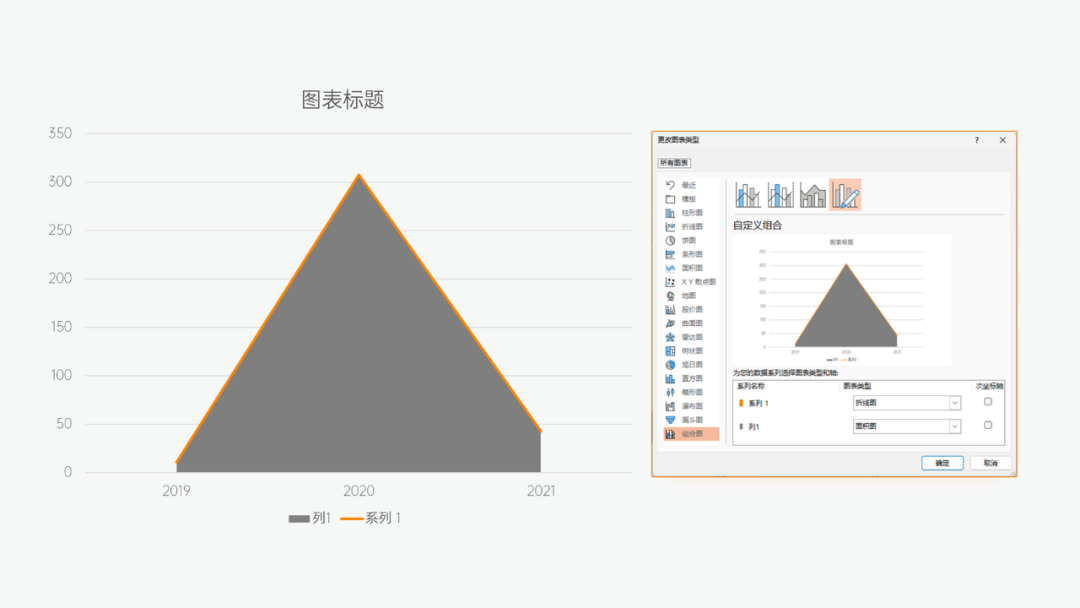Click the 图表标题 chart title text
This screenshot has height=608, width=1080.
pos(343,100)
